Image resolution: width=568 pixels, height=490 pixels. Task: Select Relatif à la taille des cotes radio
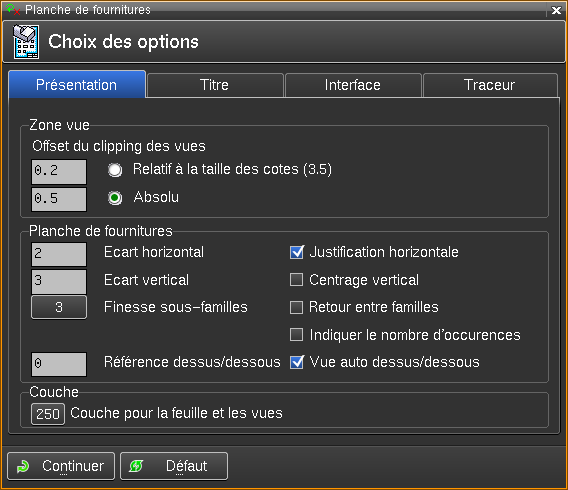point(115,170)
